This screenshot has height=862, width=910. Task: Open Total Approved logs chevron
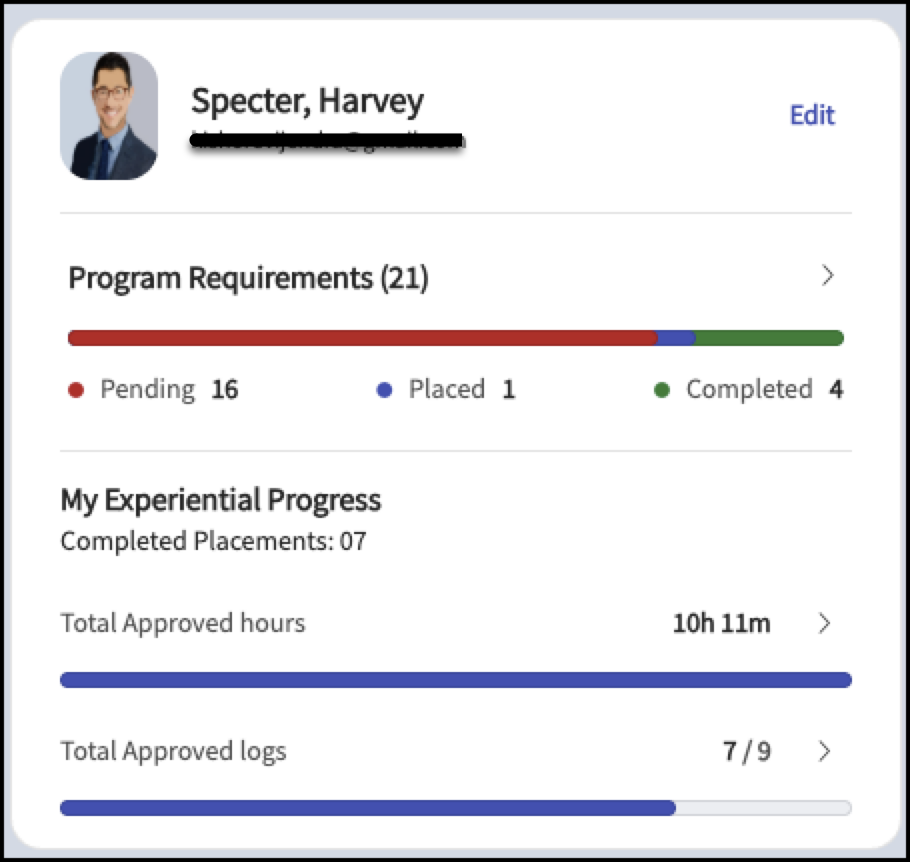click(x=824, y=751)
